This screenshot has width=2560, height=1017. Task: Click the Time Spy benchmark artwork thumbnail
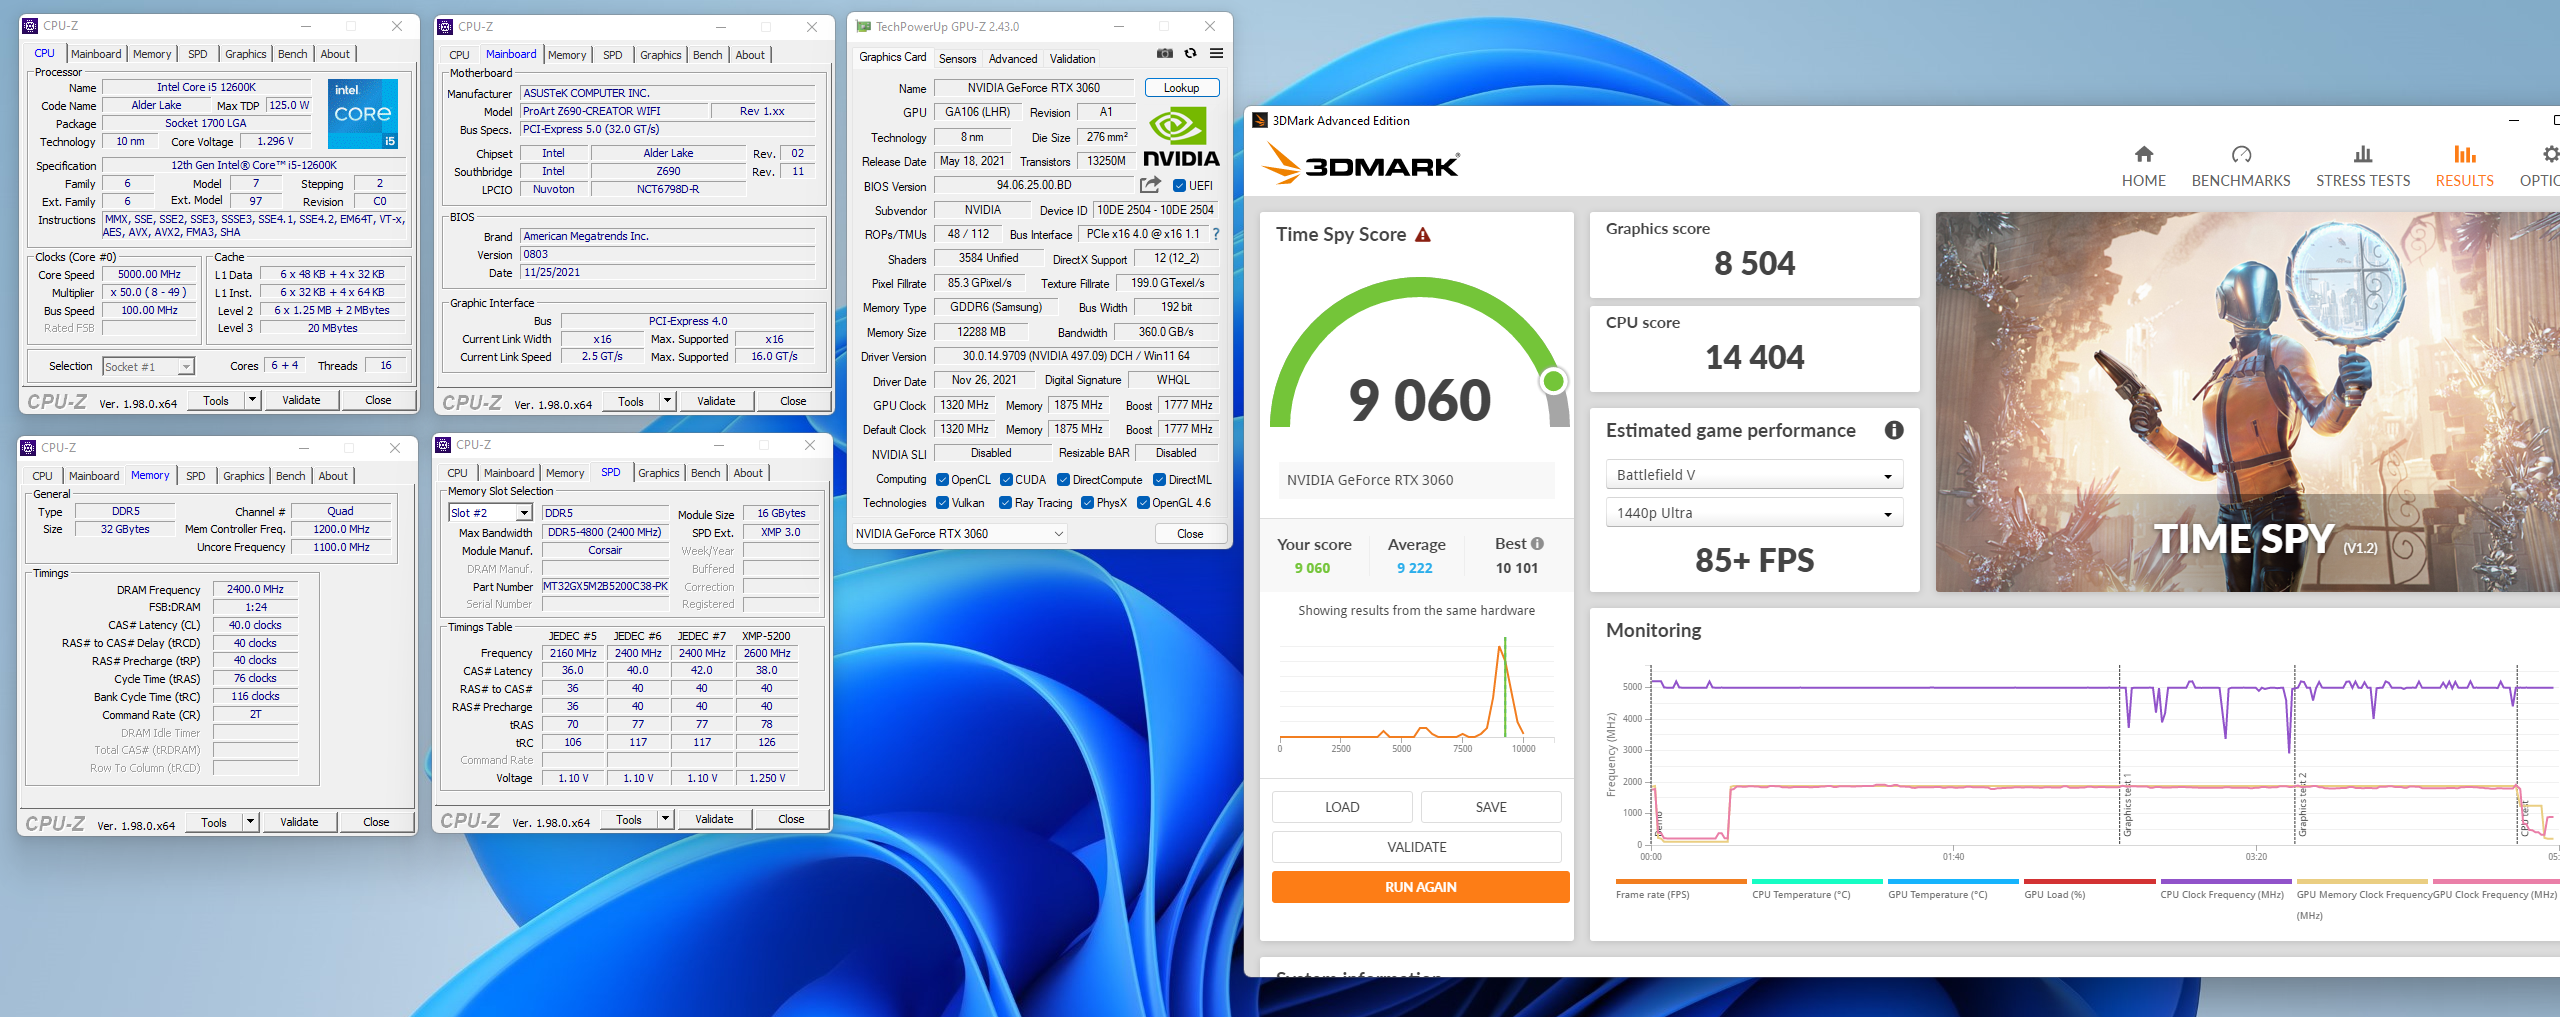coord(2246,401)
